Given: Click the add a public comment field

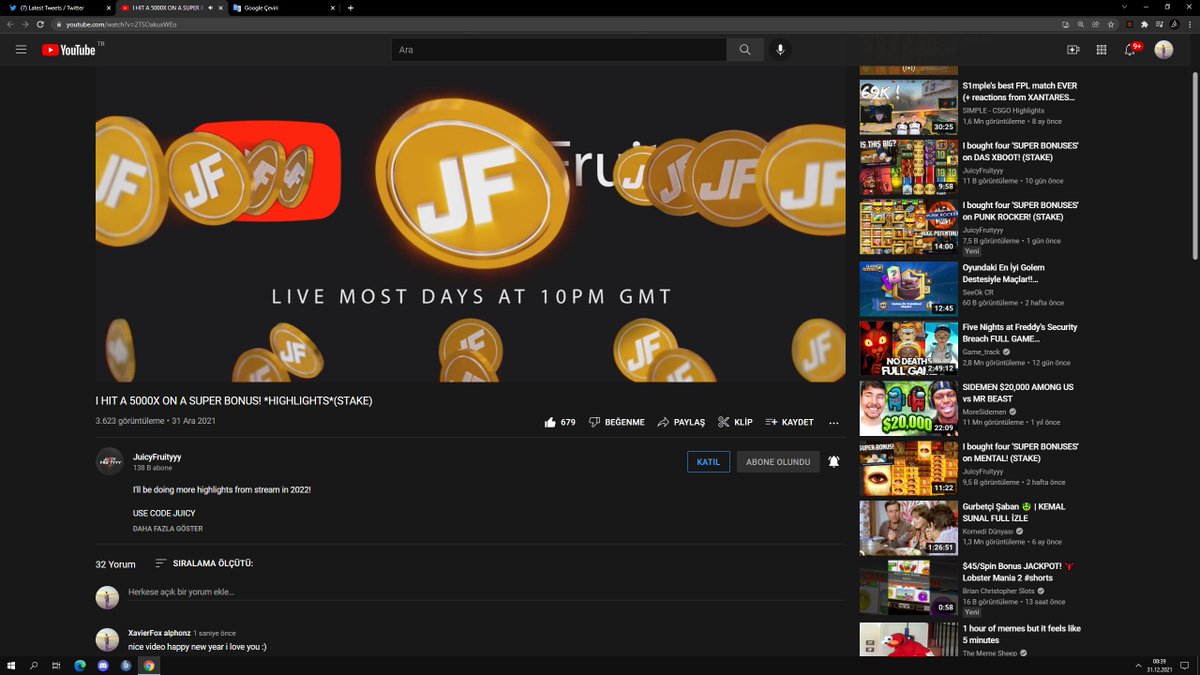Looking at the screenshot, I should pyautogui.click(x=486, y=592).
